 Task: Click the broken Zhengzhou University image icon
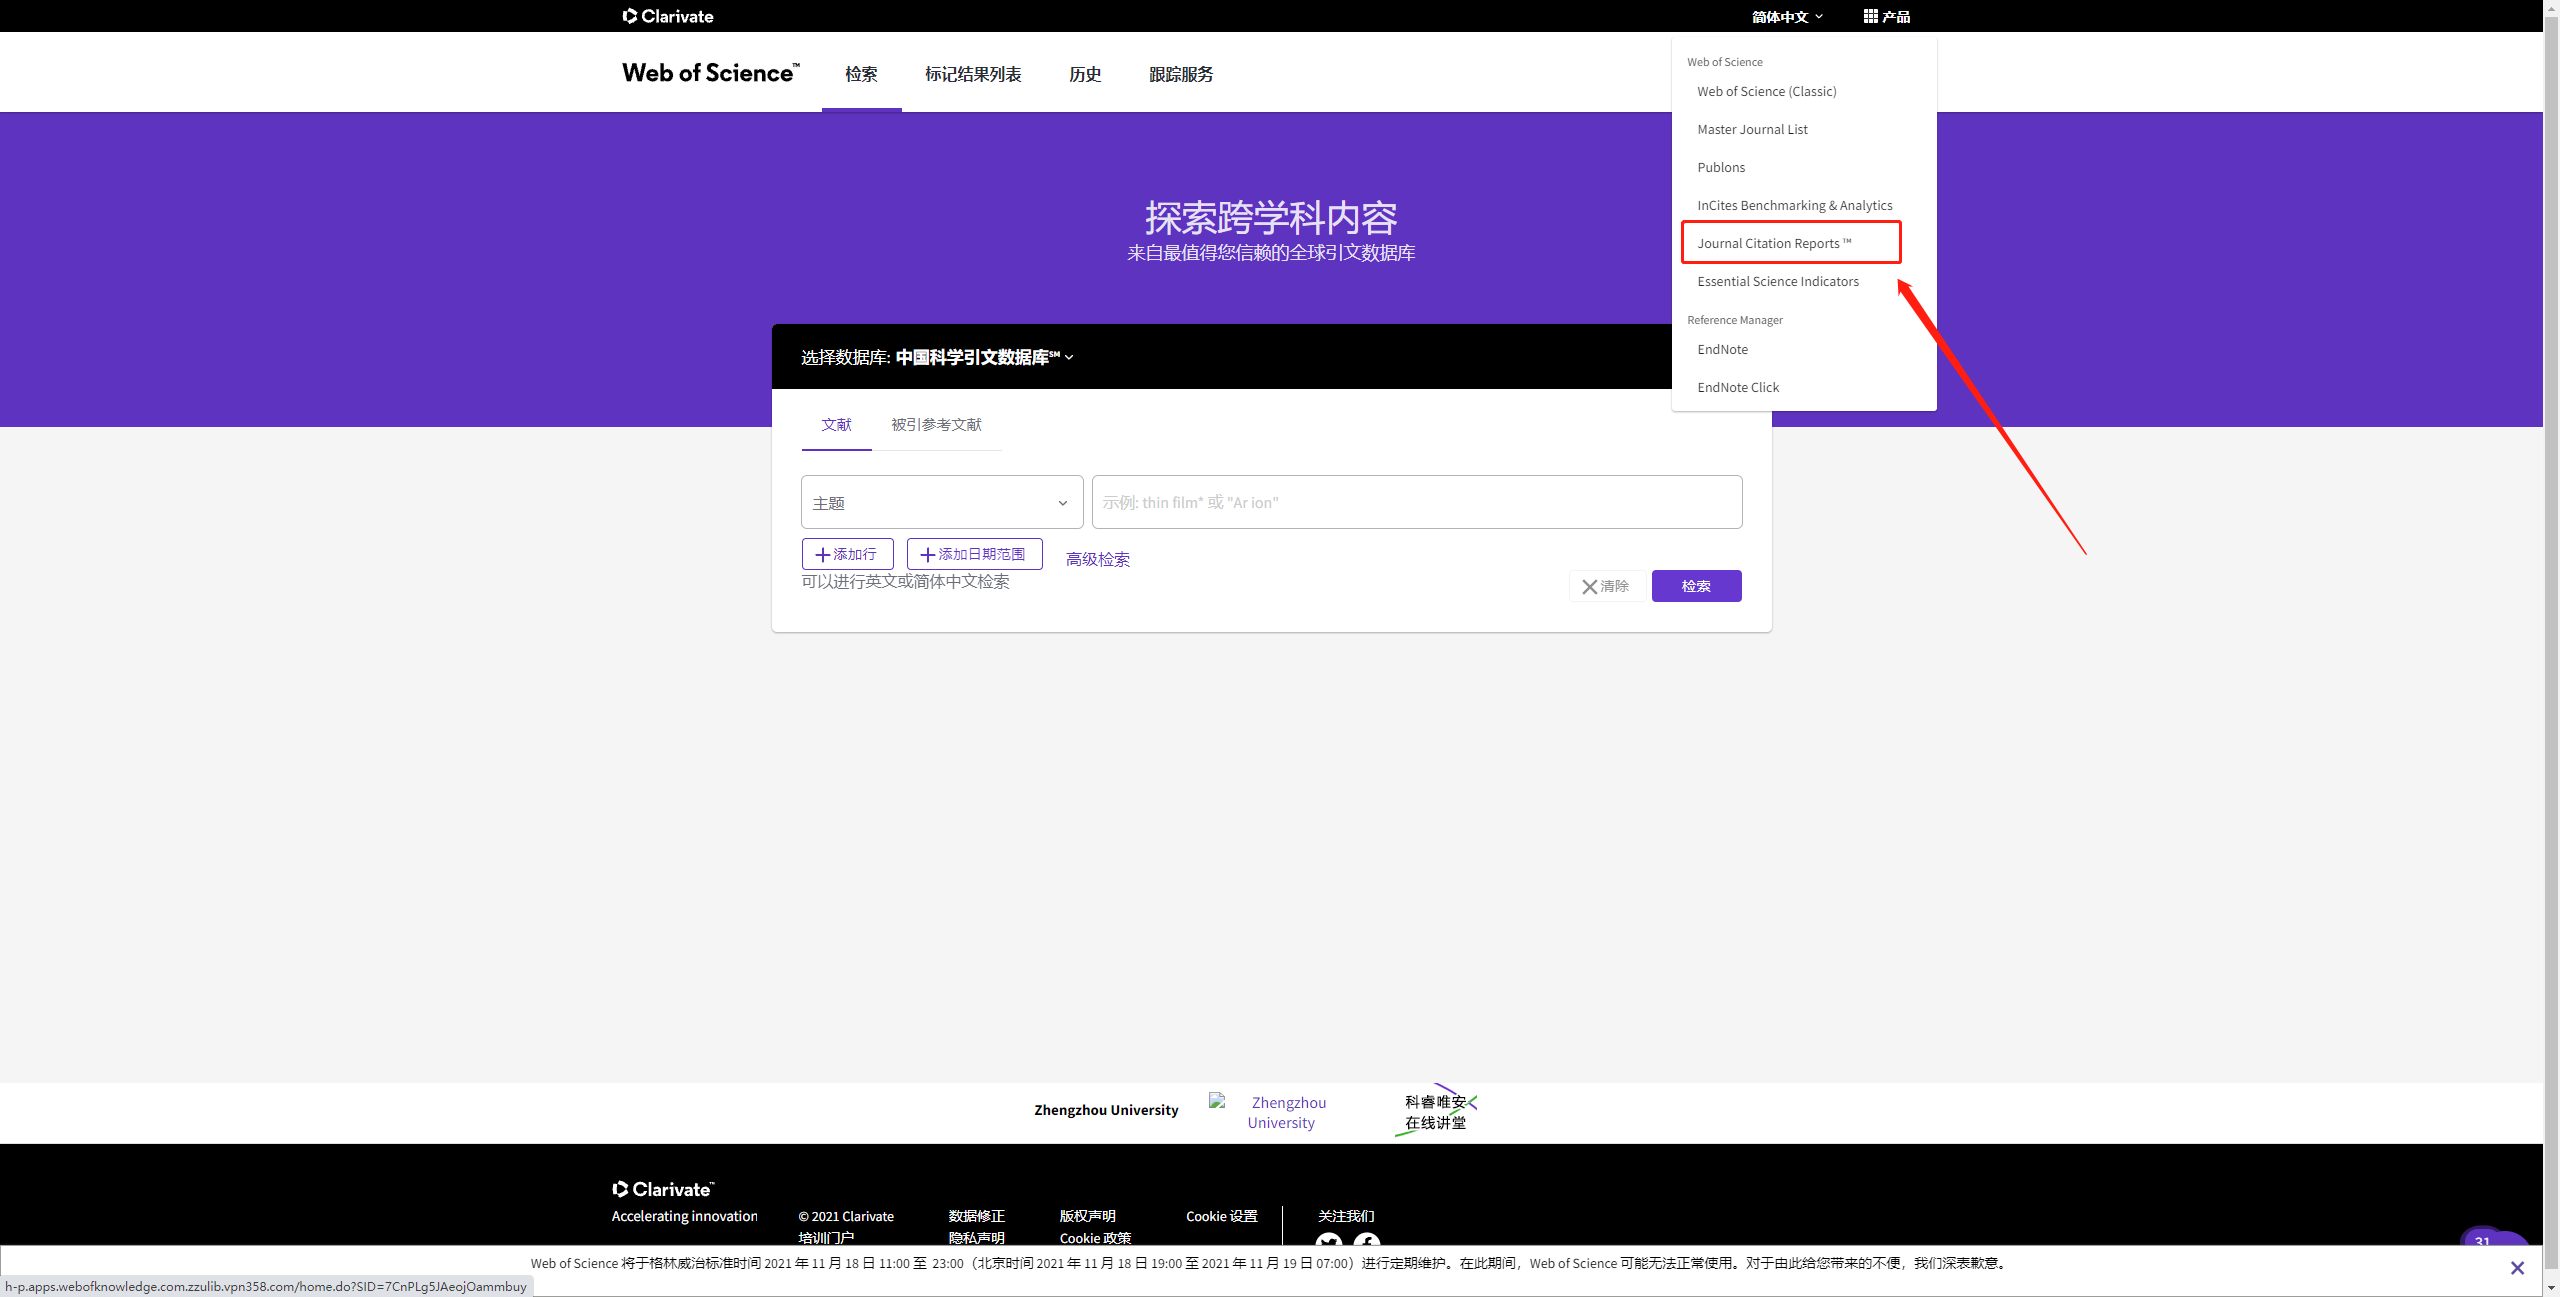[x=1217, y=1101]
